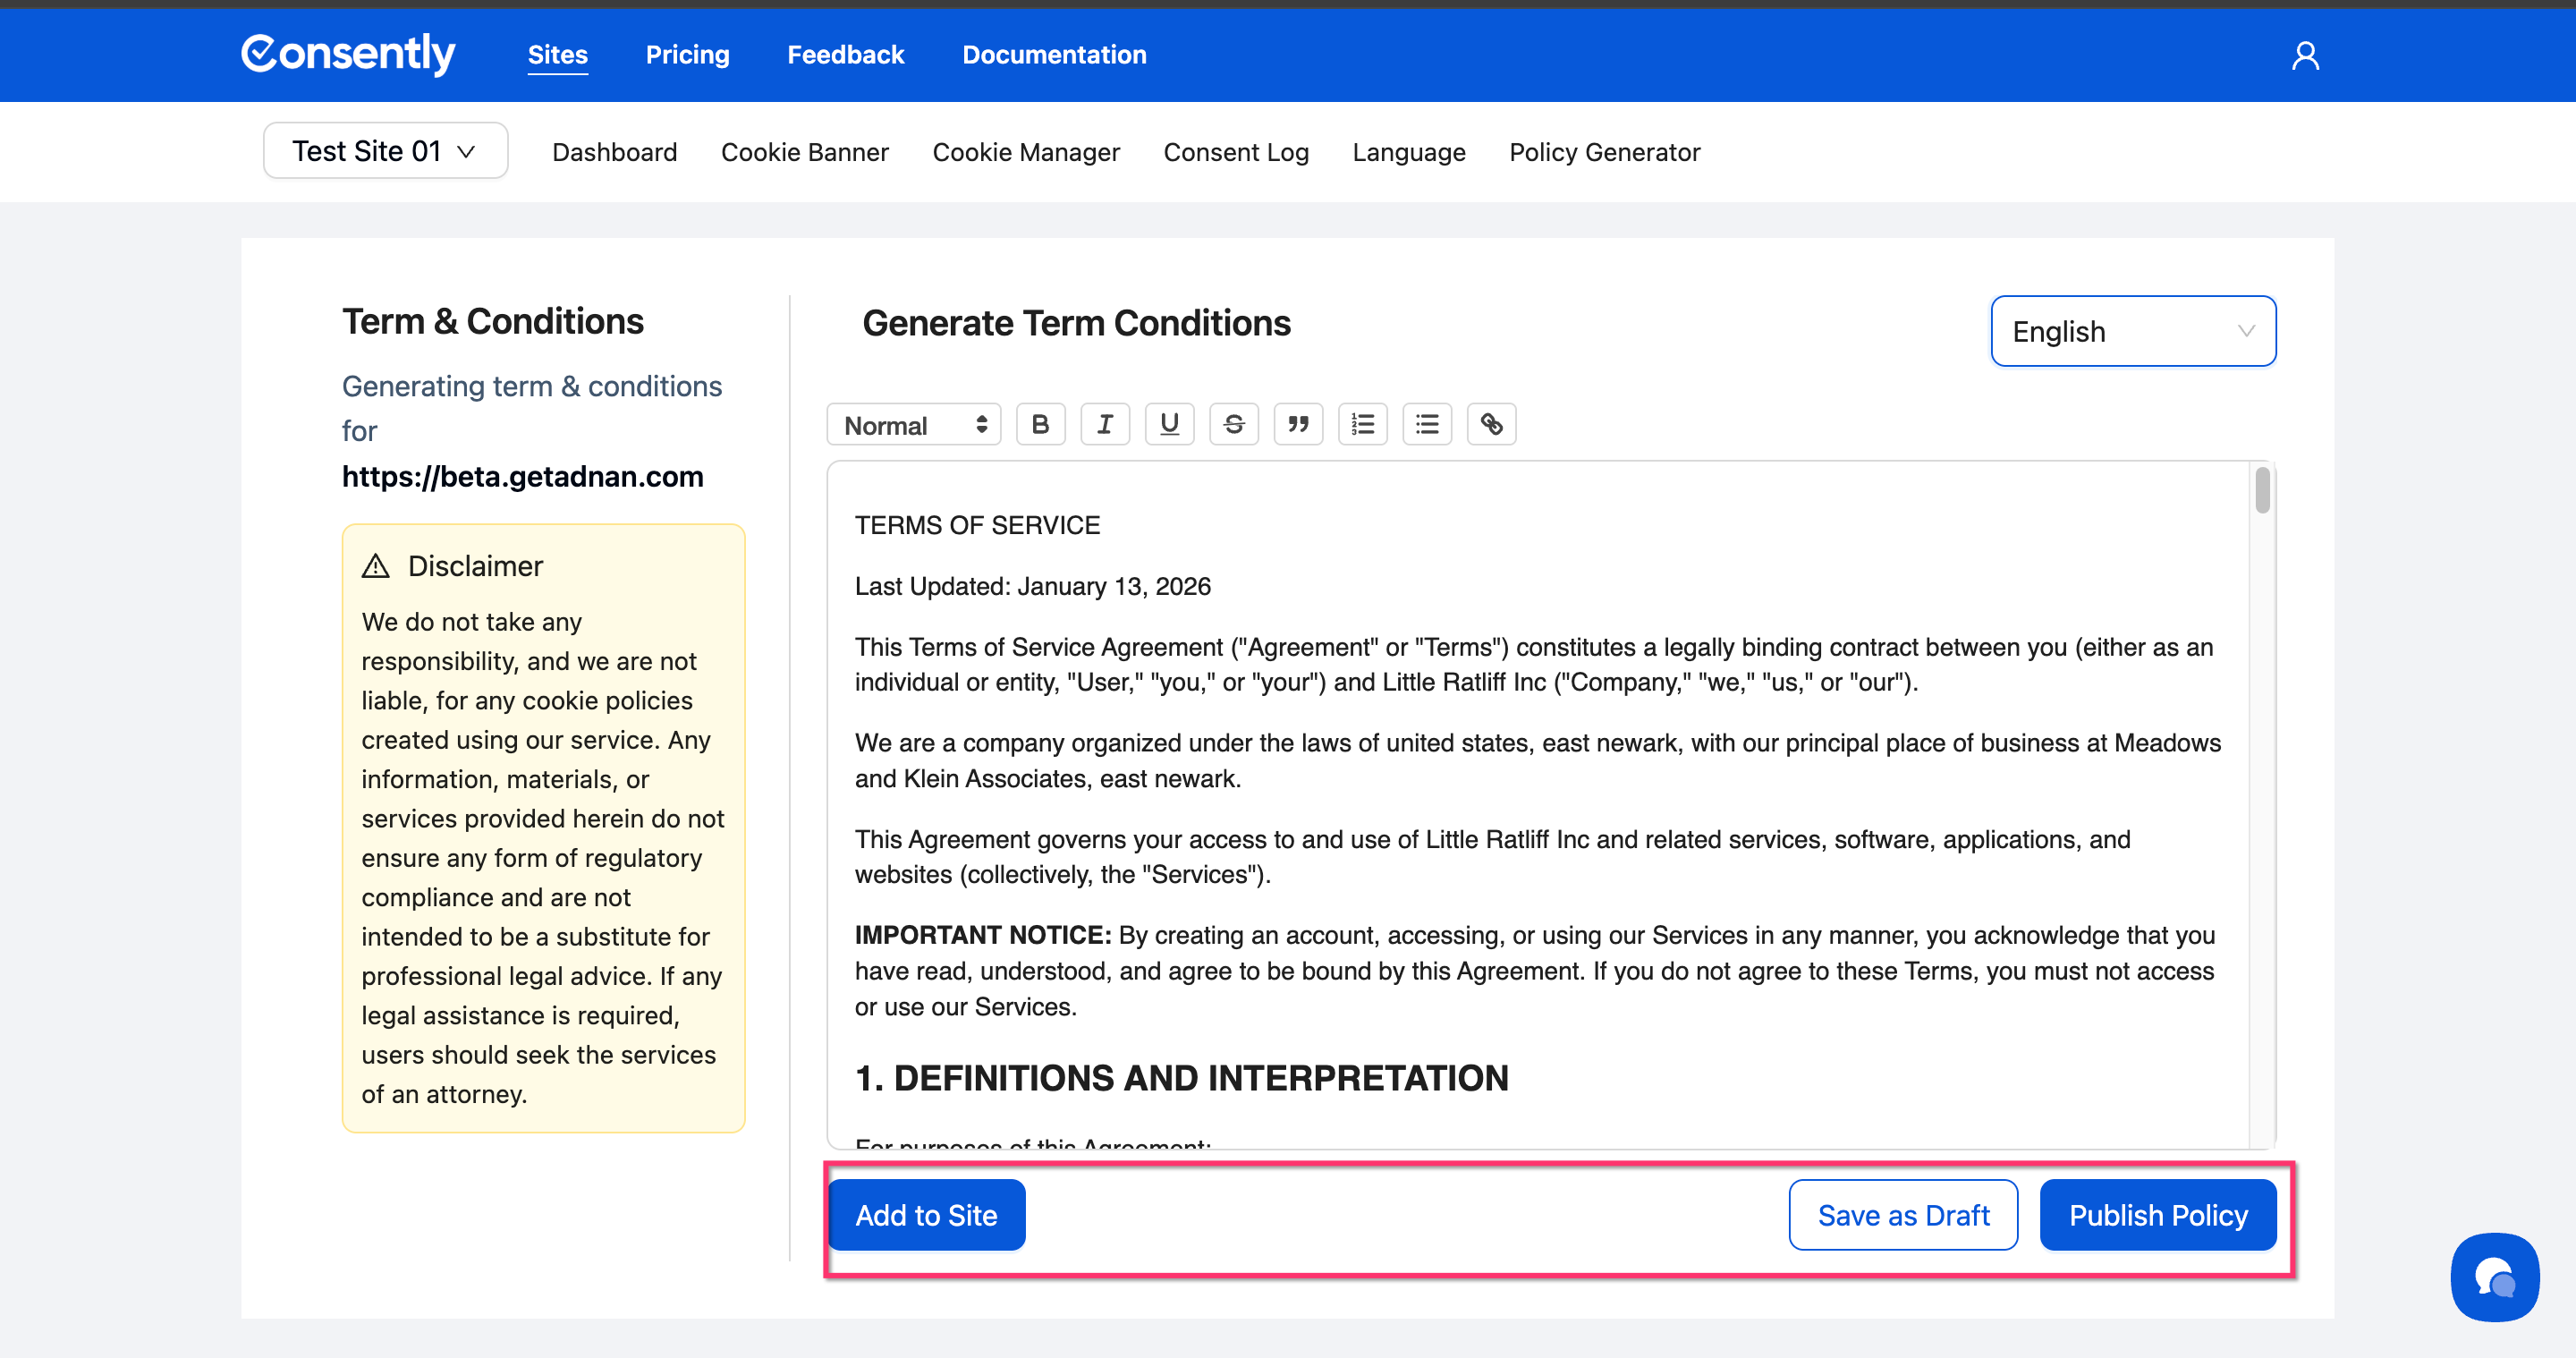Create a numbered ordered list
Image resolution: width=2576 pixels, height=1358 pixels.
click(x=1362, y=424)
